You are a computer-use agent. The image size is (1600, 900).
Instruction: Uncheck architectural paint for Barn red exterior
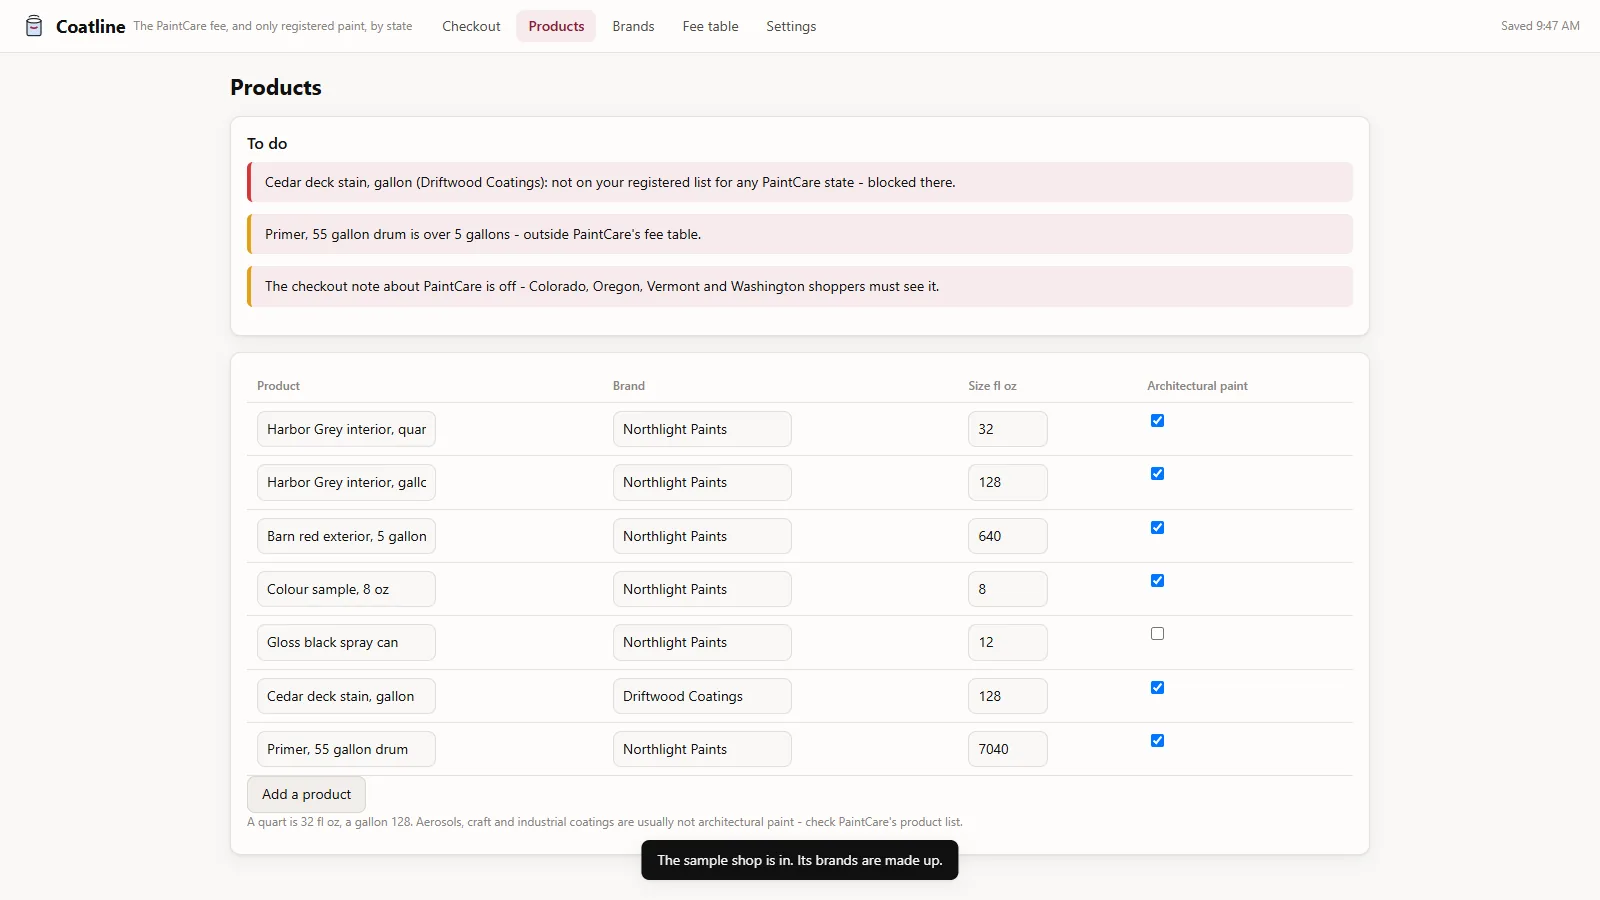click(1157, 528)
